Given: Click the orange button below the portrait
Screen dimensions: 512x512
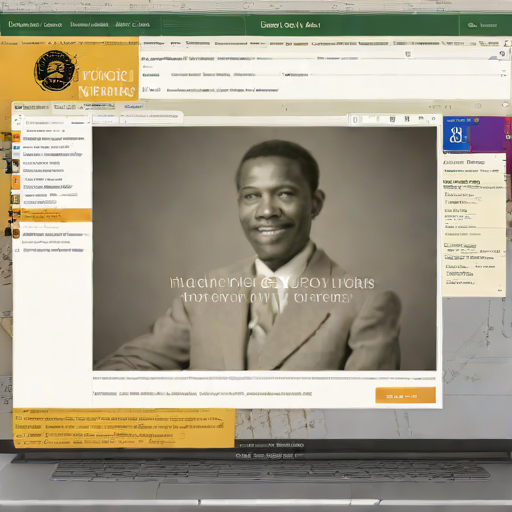Looking at the screenshot, I should coord(405,395).
